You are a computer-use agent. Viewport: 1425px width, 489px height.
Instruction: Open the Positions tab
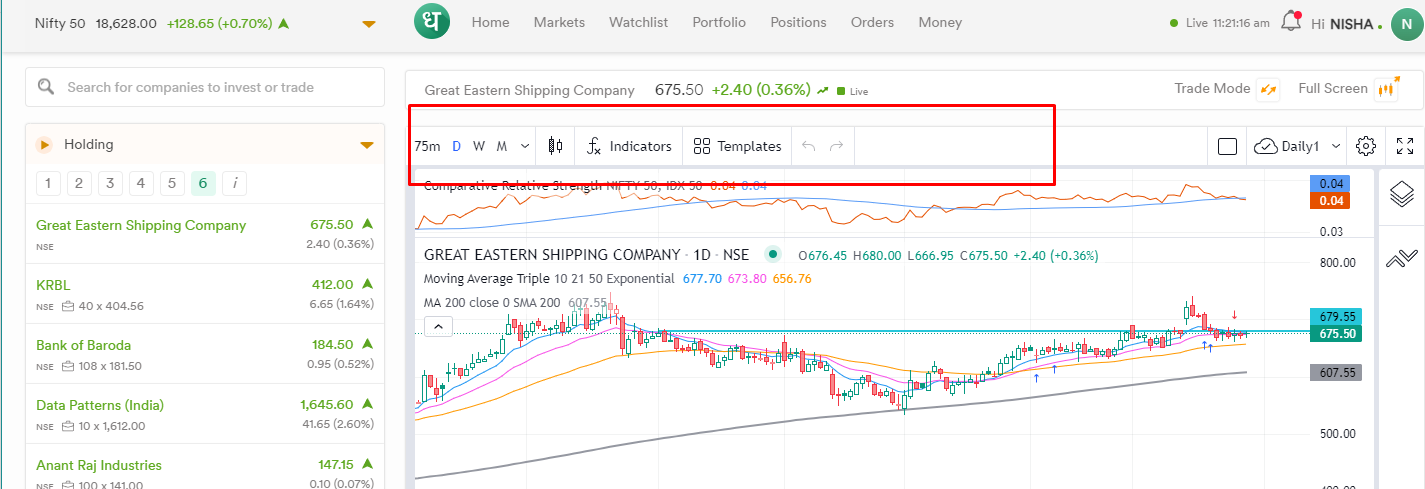(x=798, y=22)
